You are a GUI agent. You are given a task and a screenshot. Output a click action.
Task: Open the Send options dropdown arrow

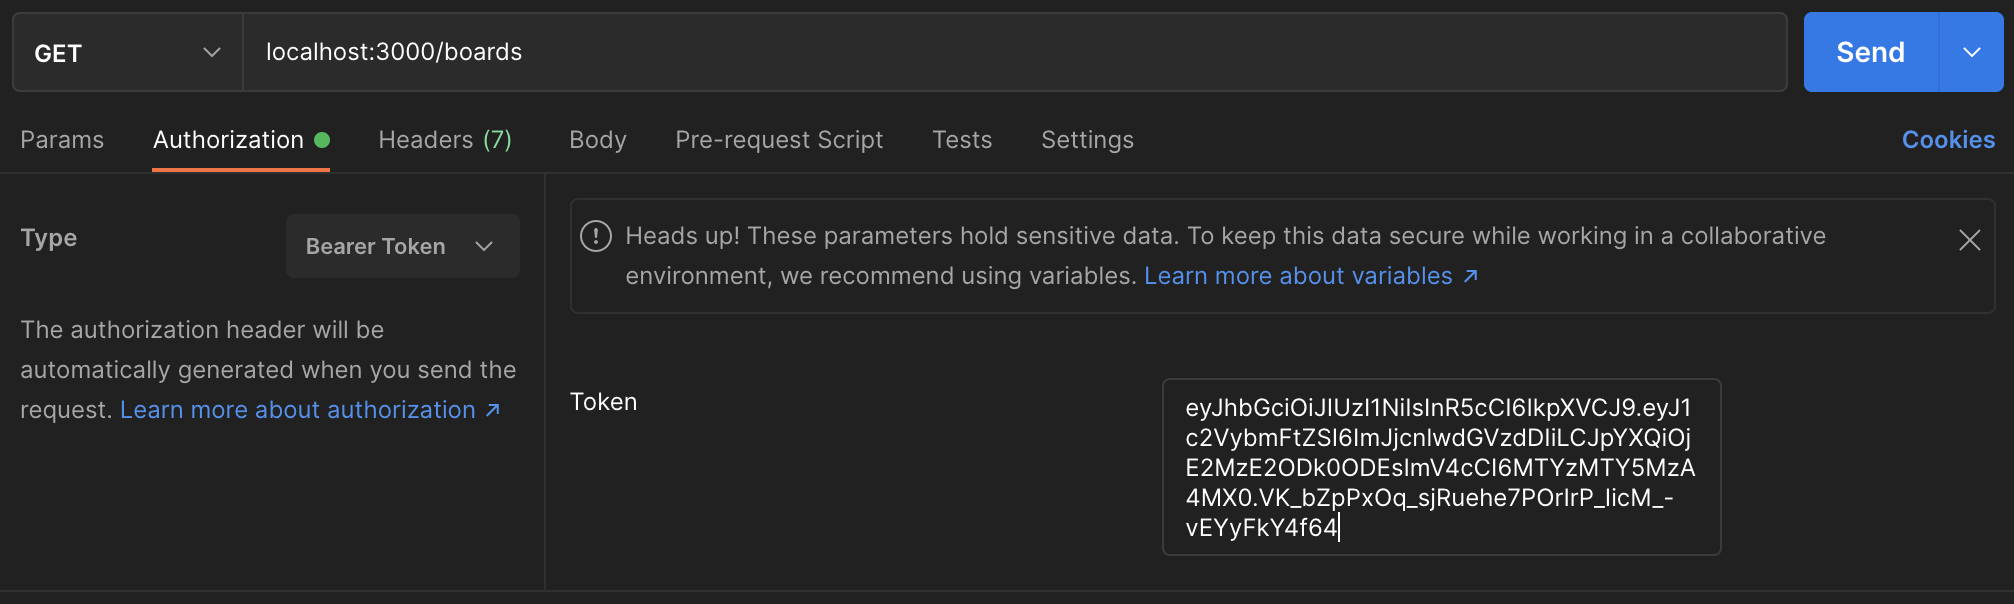1971,52
